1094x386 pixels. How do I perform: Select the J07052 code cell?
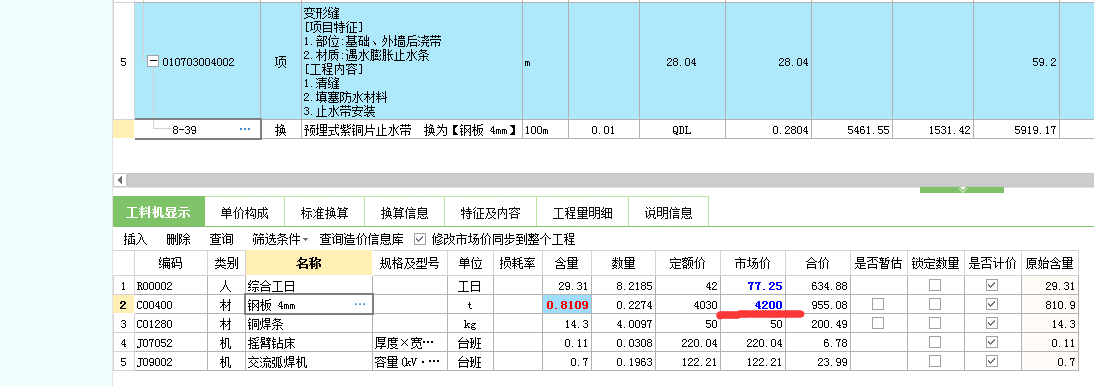tap(170, 343)
